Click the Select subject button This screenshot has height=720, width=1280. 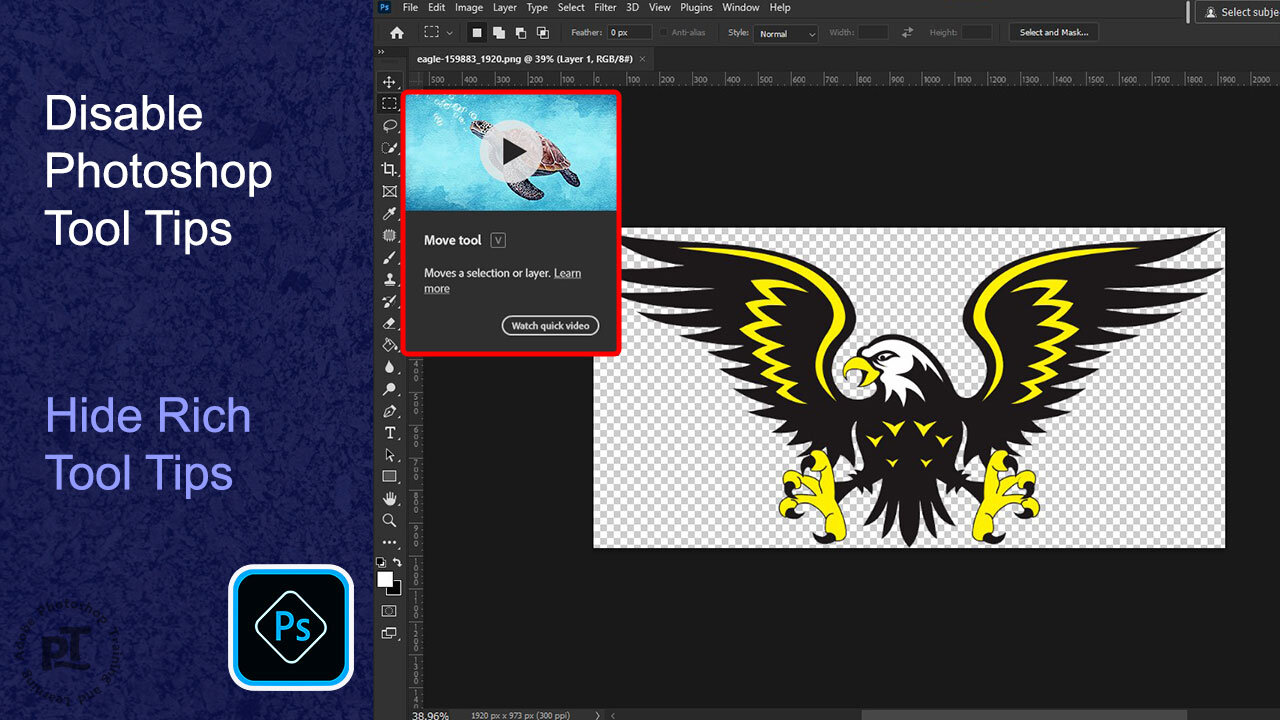(1240, 12)
